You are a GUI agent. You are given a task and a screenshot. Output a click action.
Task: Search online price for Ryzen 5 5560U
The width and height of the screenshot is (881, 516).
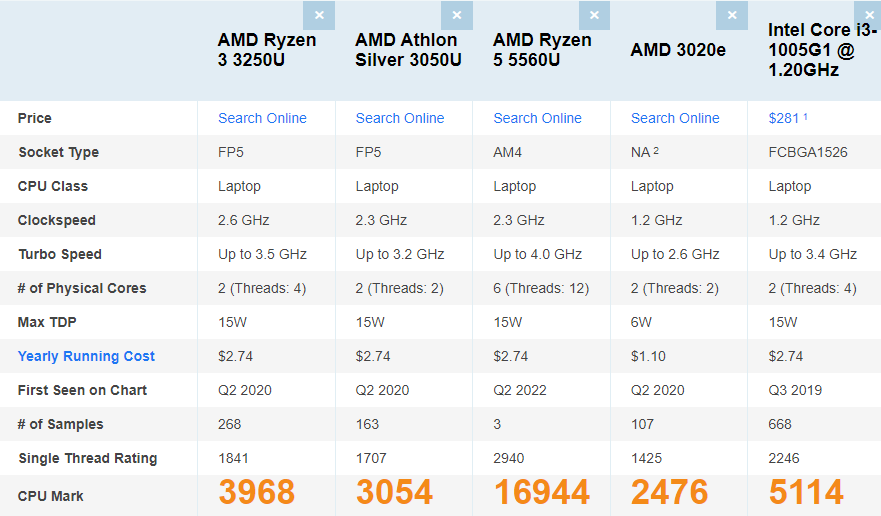[x=537, y=118]
